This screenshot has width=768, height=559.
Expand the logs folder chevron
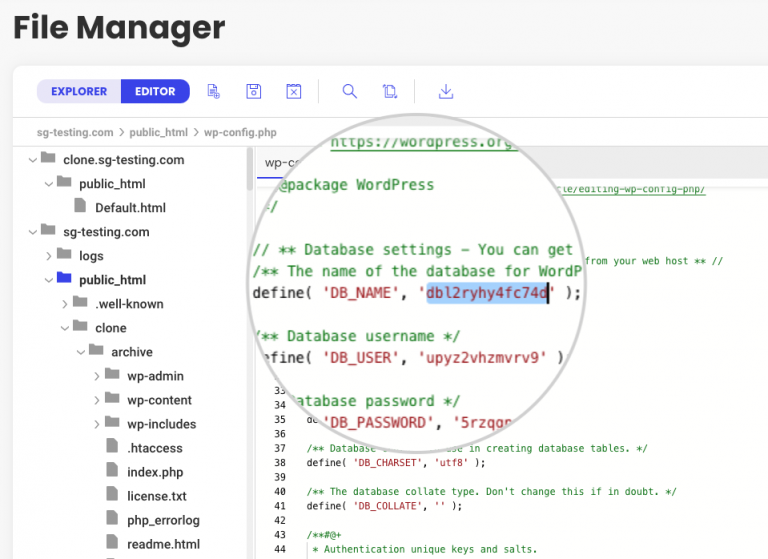click(48, 256)
